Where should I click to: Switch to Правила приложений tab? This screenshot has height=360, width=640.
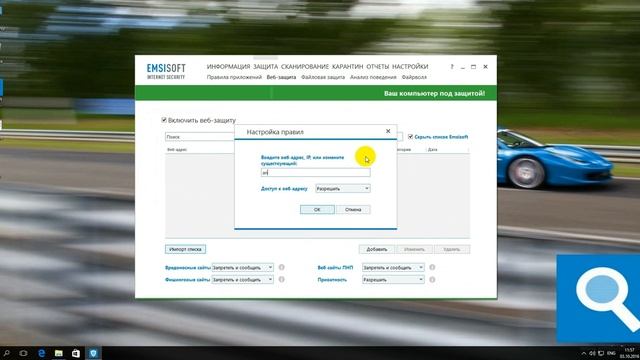(234, 77)
